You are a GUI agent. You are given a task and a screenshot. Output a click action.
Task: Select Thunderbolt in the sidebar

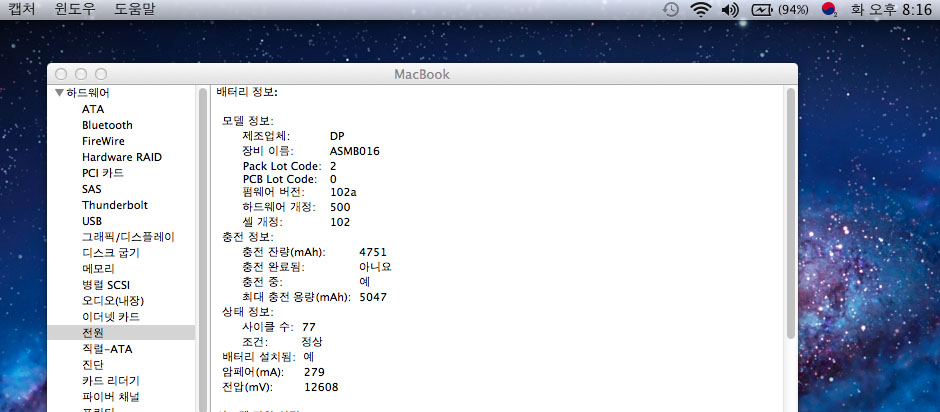tap(114, 205)
